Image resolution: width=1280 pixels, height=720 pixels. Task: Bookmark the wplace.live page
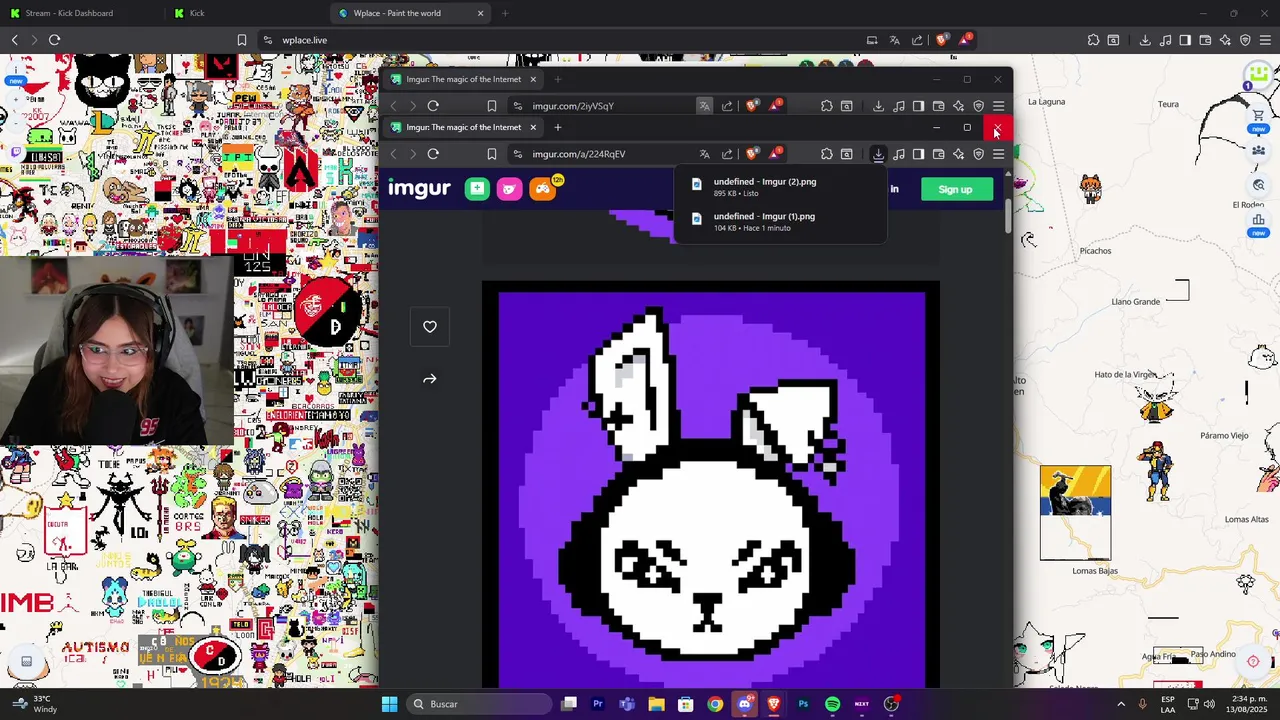click(x=241, y=40)
